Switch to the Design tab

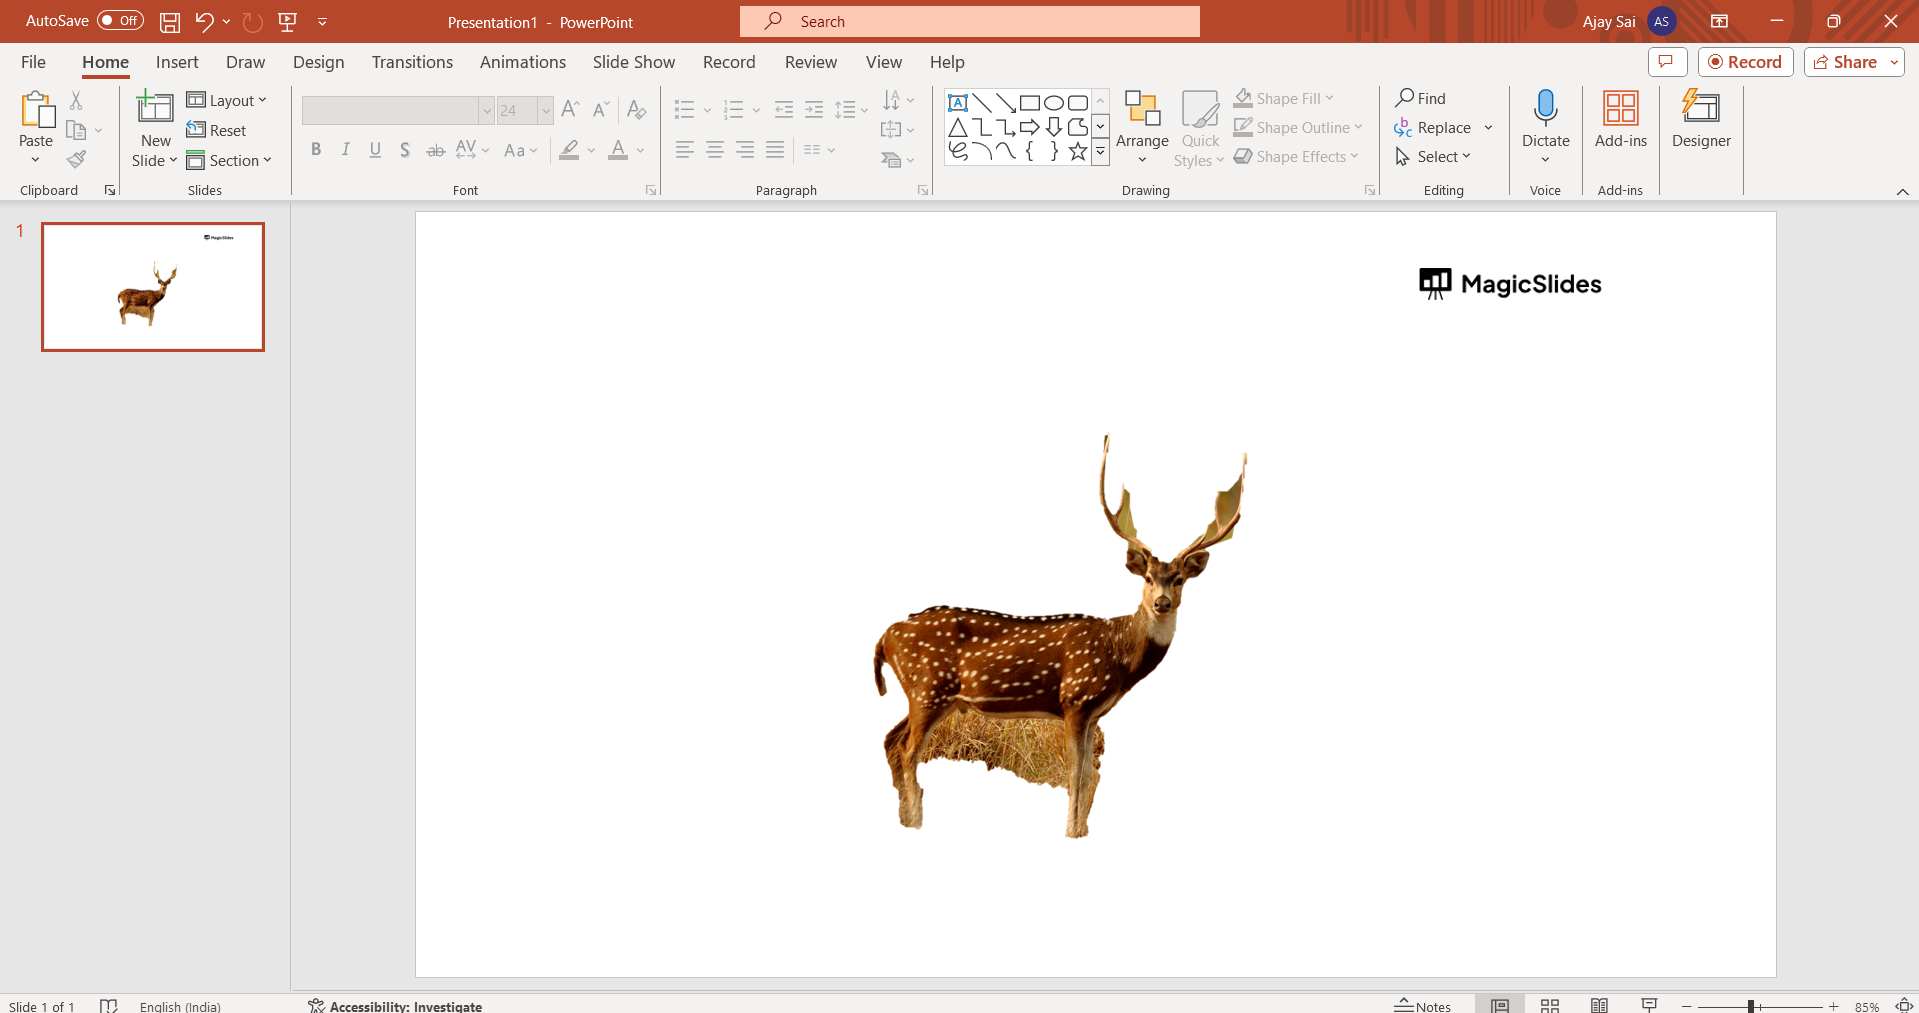(x=318, y=62)
